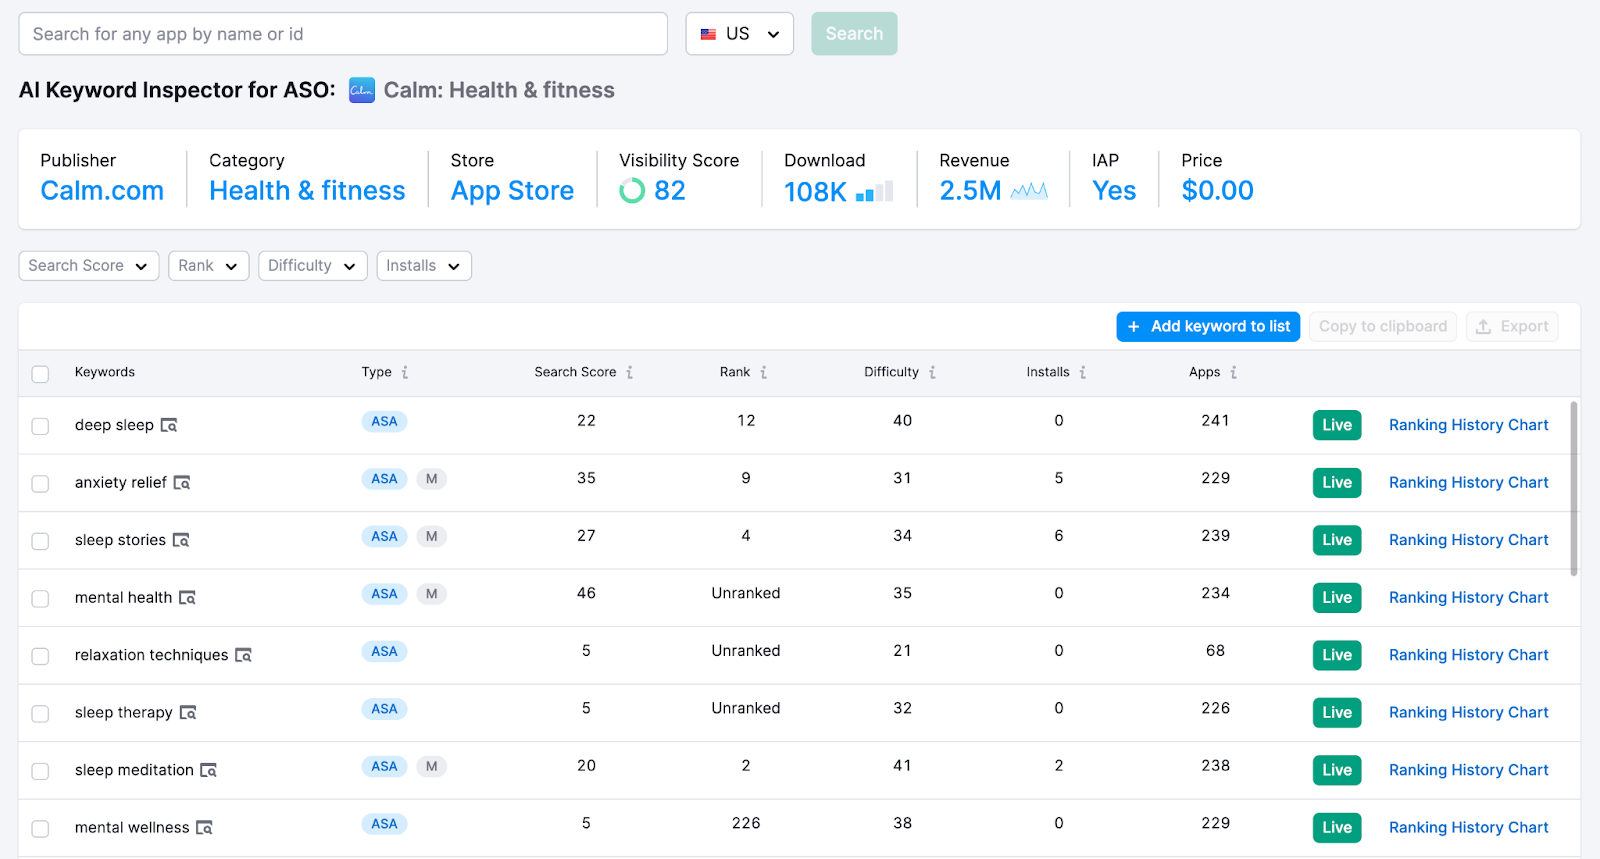Open keyword inspector icon for mental health

[187, 598]
